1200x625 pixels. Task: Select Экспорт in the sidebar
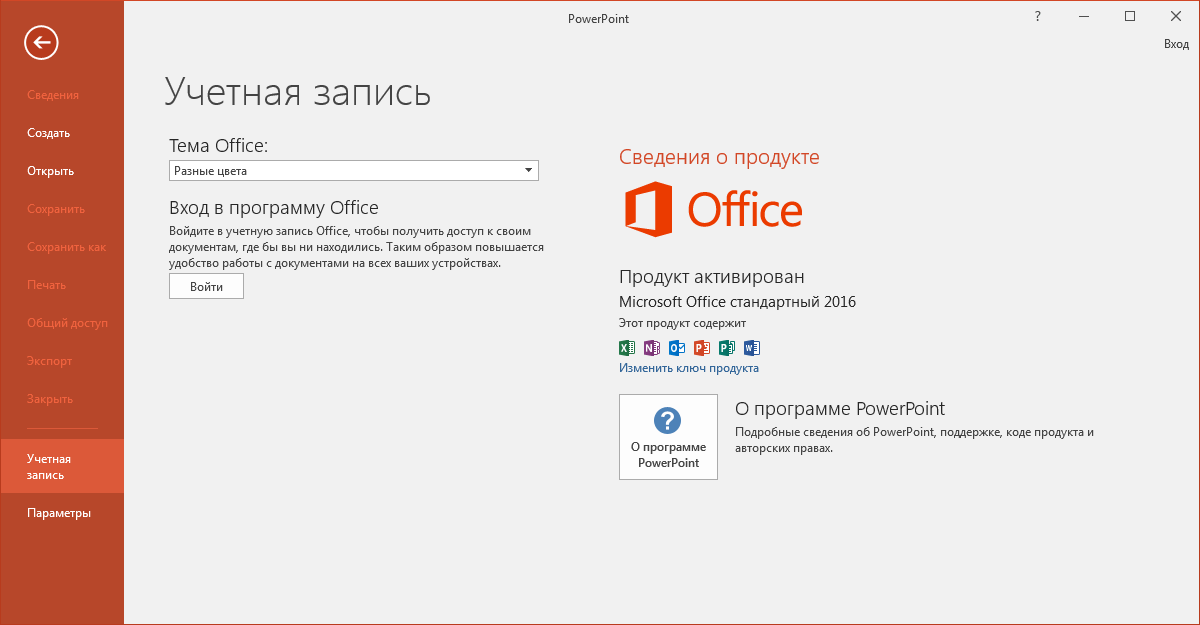[50, 361]
